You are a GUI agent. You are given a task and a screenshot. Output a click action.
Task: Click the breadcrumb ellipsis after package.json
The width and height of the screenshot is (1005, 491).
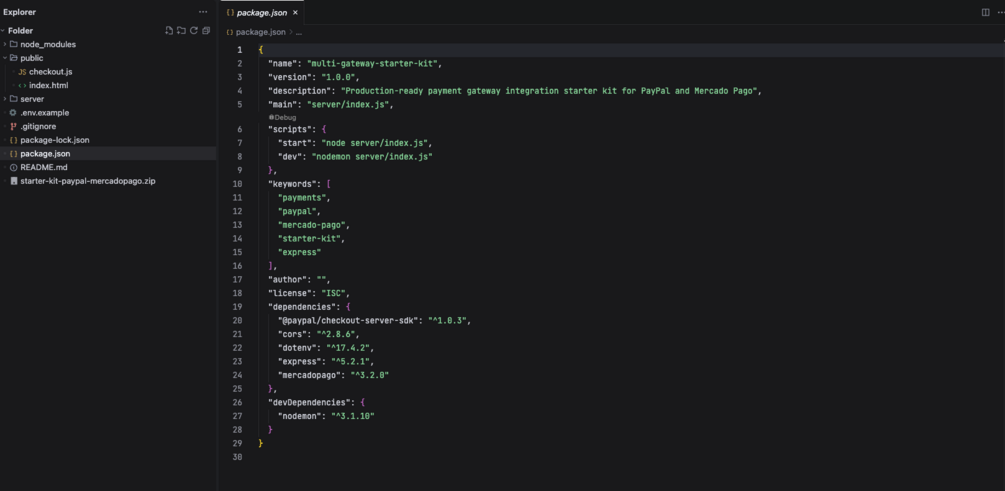(299, 32)
